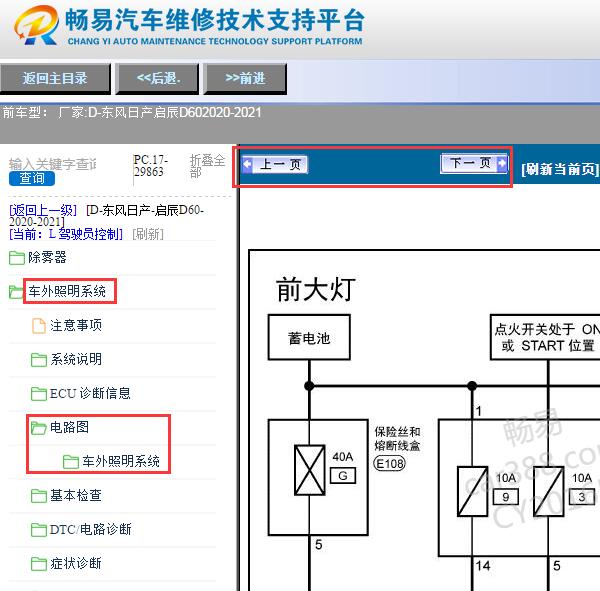Open the 注意事项 page entry
This screenshot has width=600, height=591.
(x=76, y=325)
